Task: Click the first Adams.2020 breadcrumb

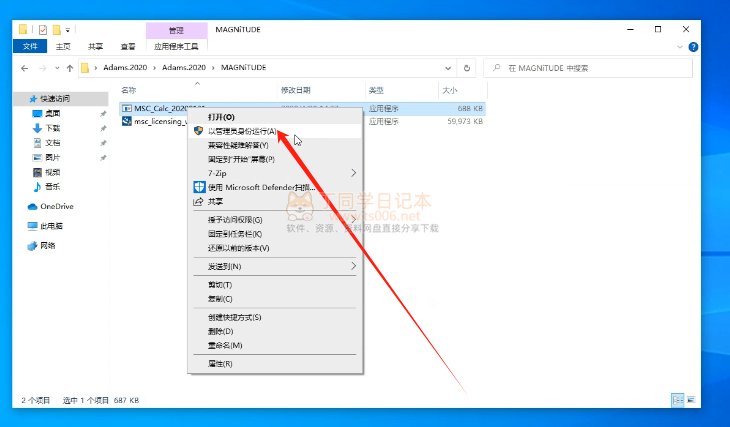Action: point(125,68)
